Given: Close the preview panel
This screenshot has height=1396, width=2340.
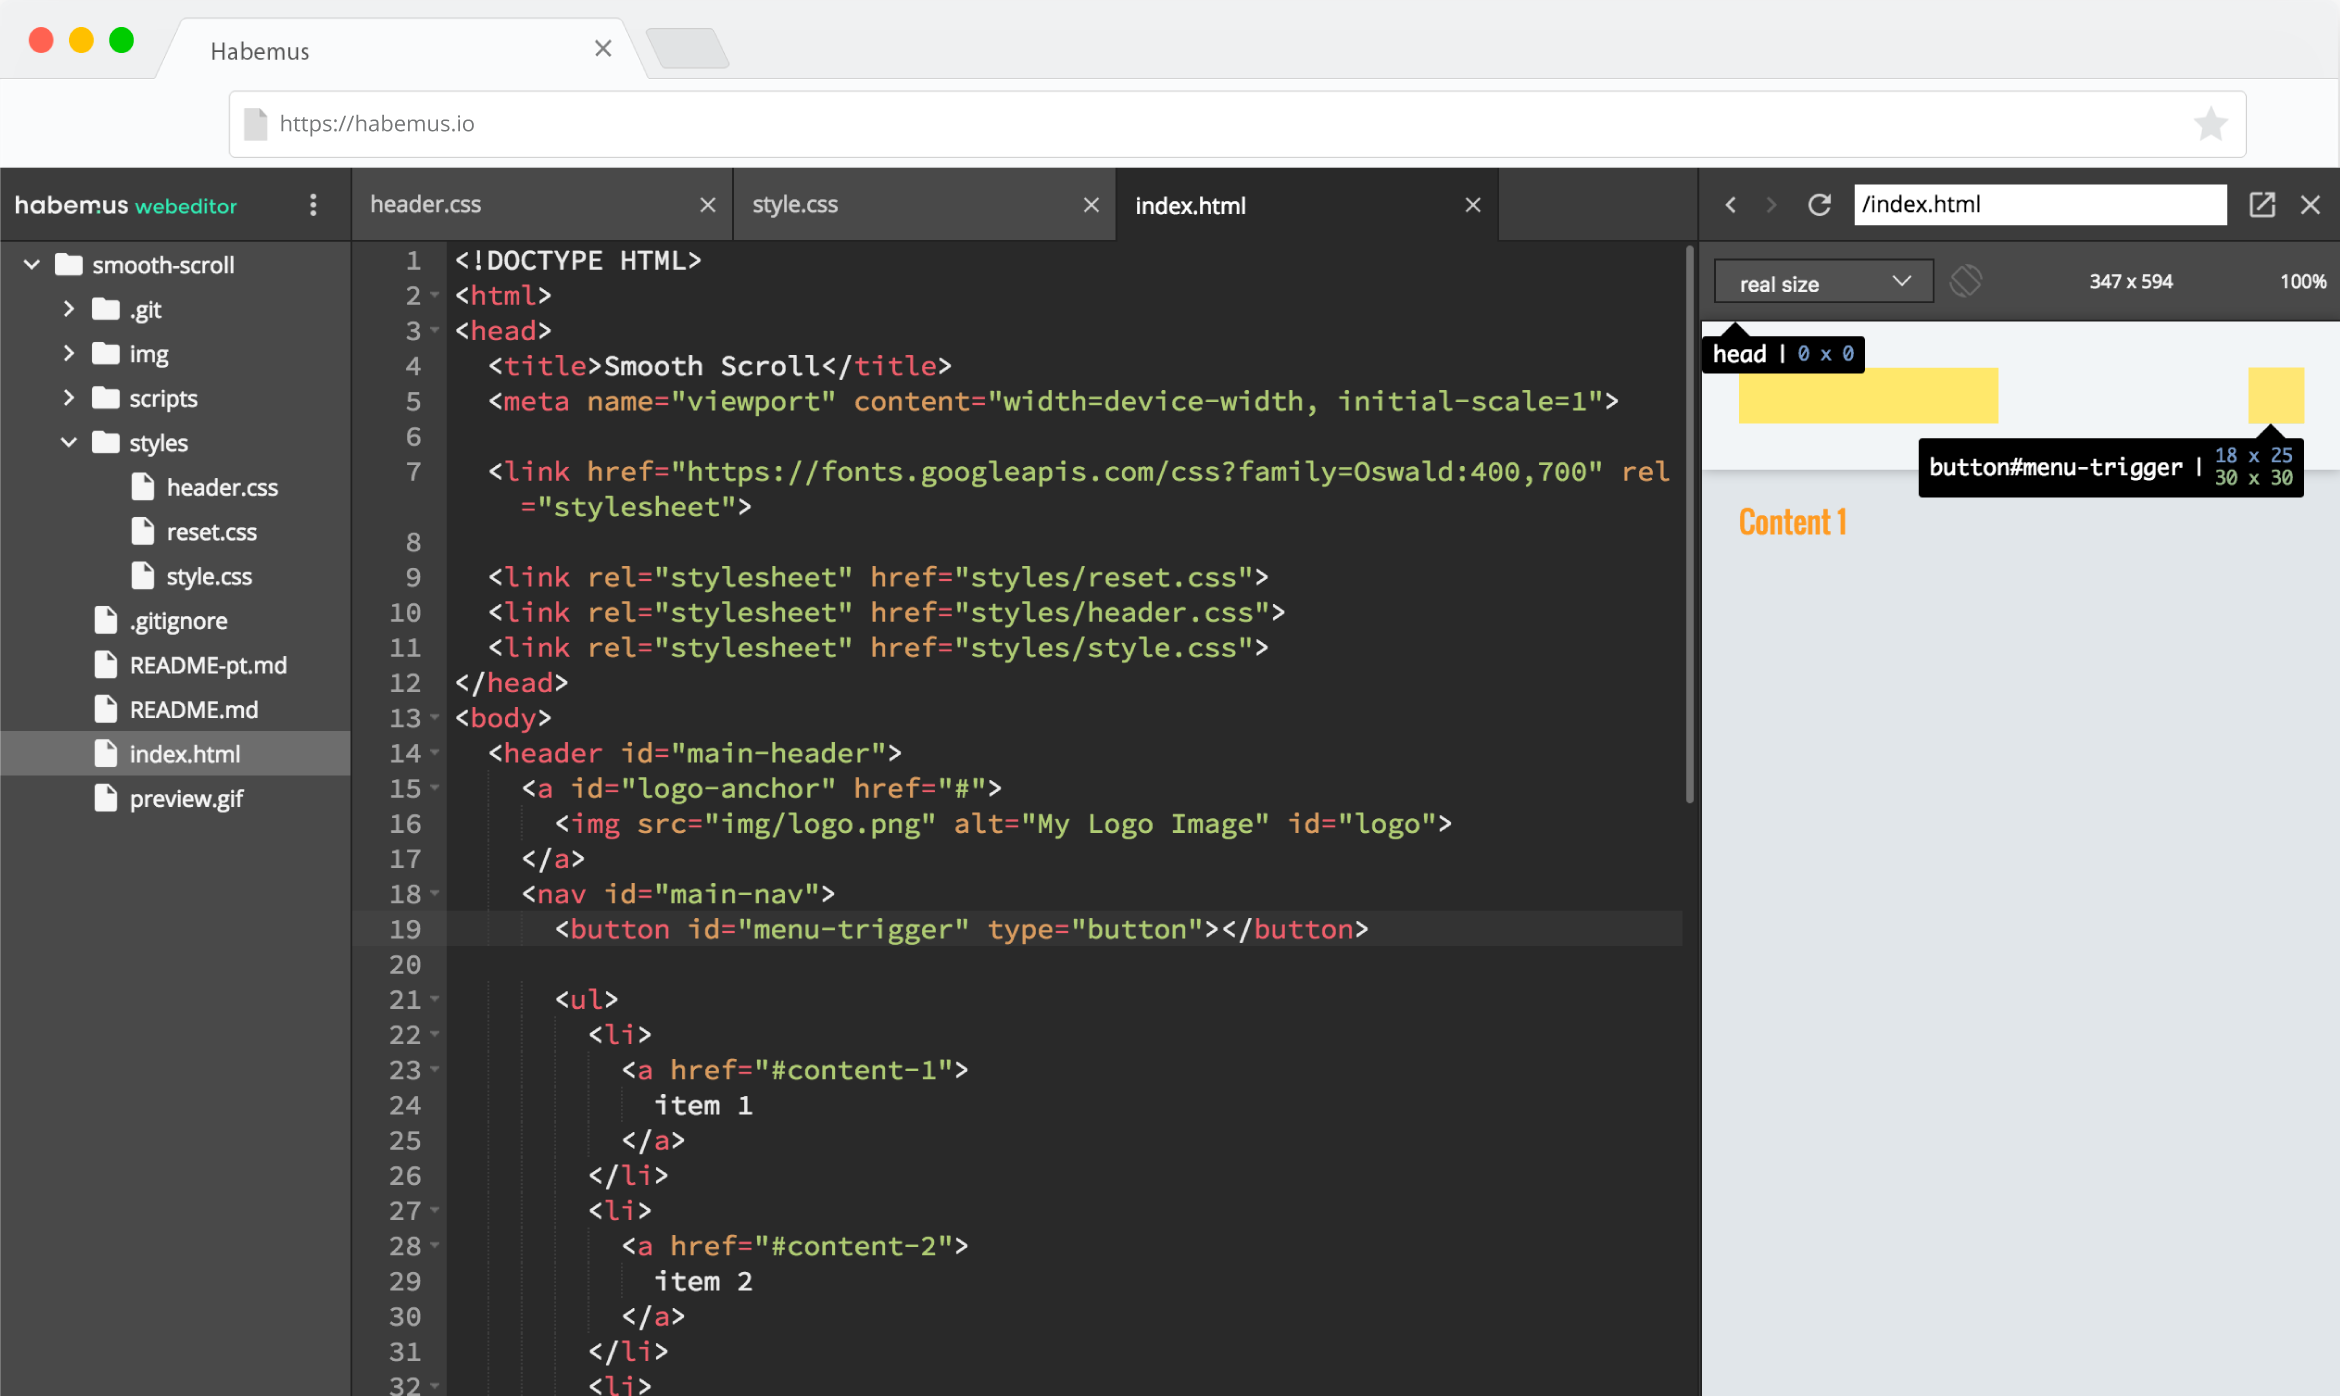Looking at the screenshot, I should [2310, 205].
